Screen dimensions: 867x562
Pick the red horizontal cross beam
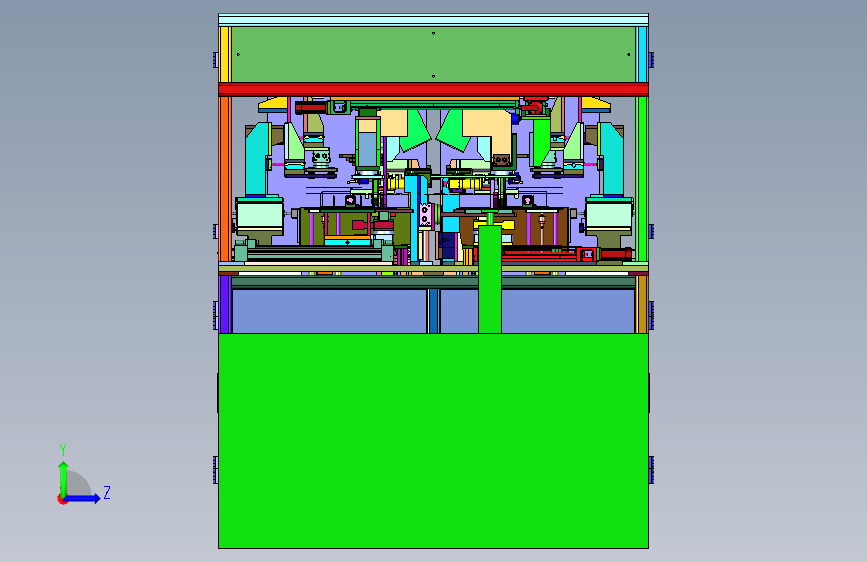[434, 90]
